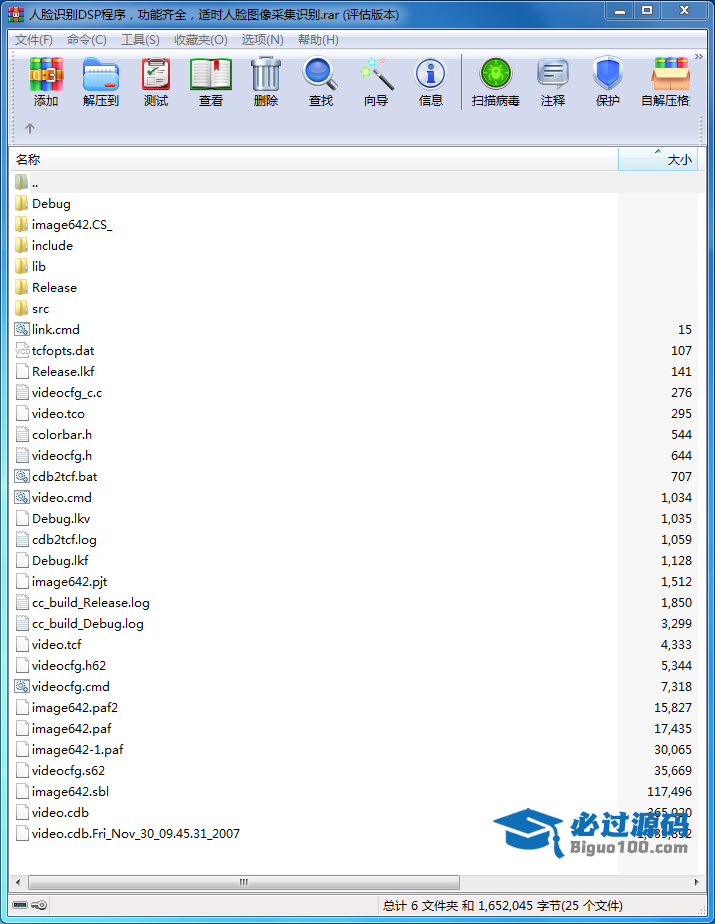Select the cc_build_Release.log file
Viewport: 715px width, 924px height.
point(357,603)
